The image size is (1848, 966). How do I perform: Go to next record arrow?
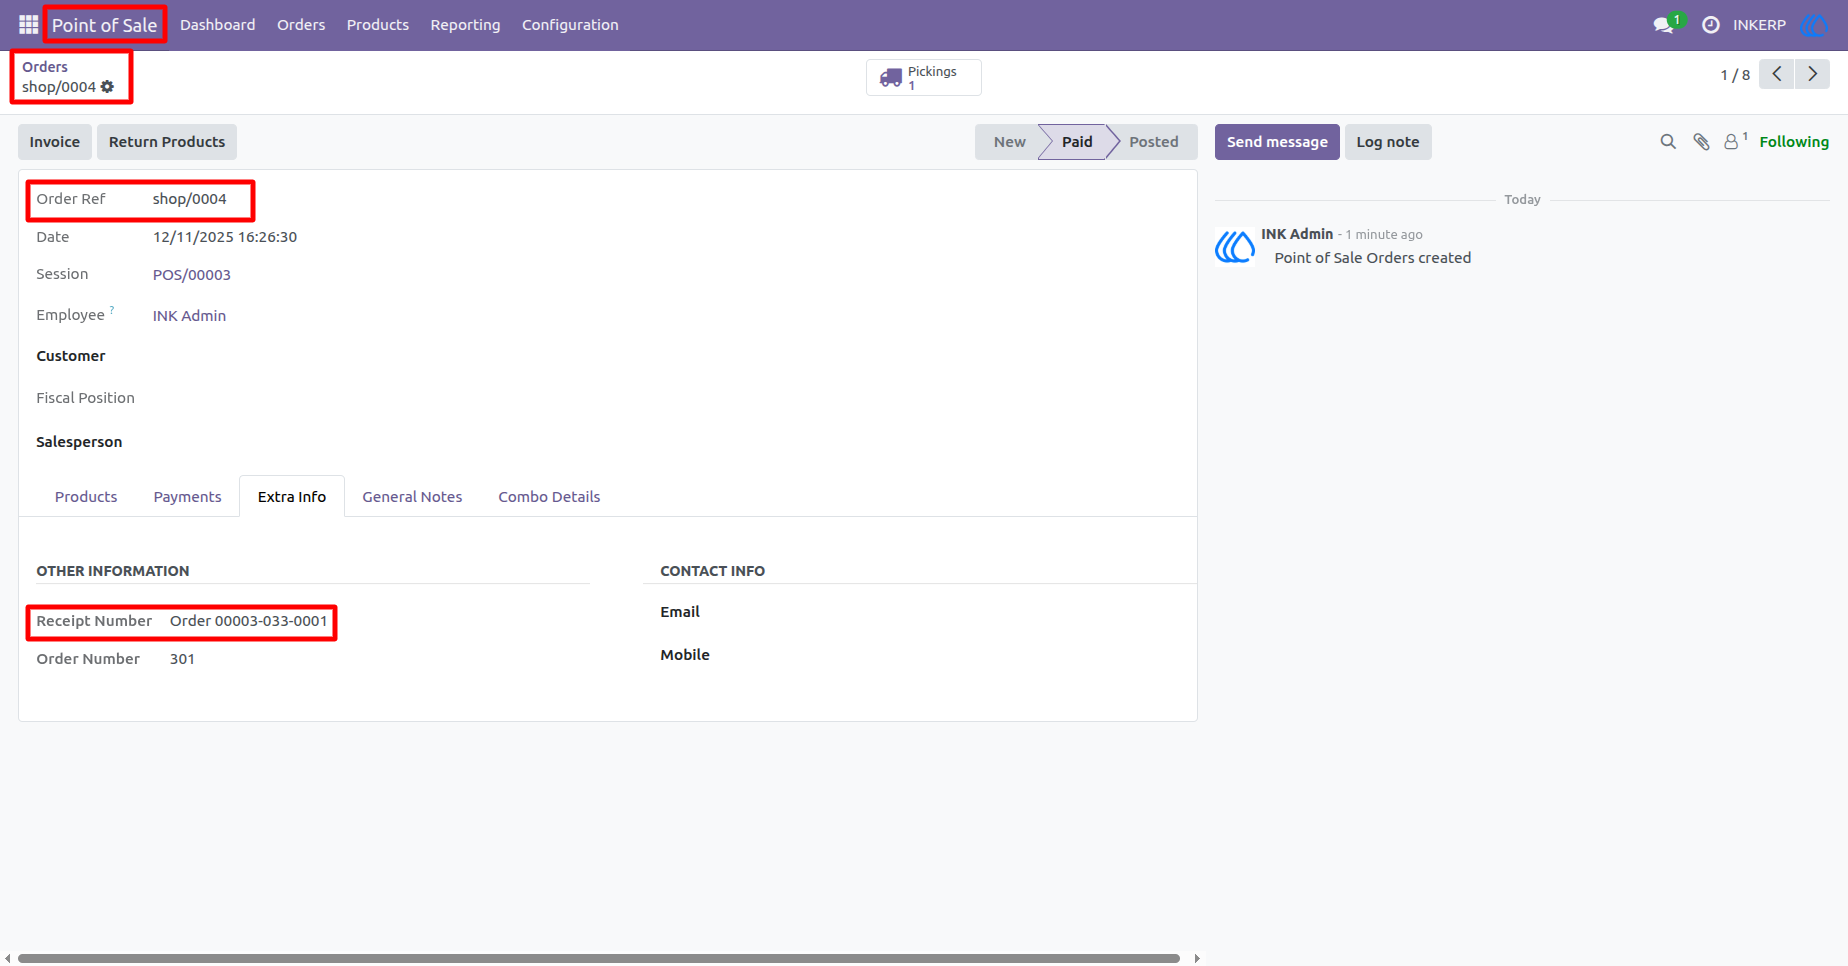(1812, 74)
